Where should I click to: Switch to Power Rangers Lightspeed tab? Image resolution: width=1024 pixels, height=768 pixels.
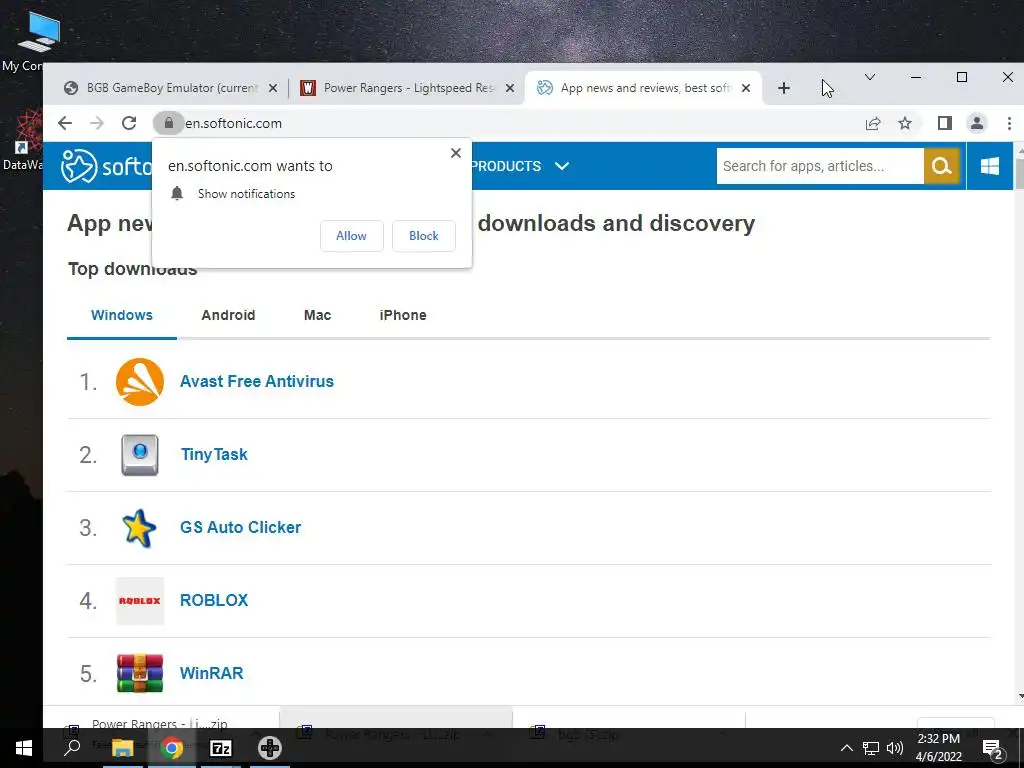[408, 88]
